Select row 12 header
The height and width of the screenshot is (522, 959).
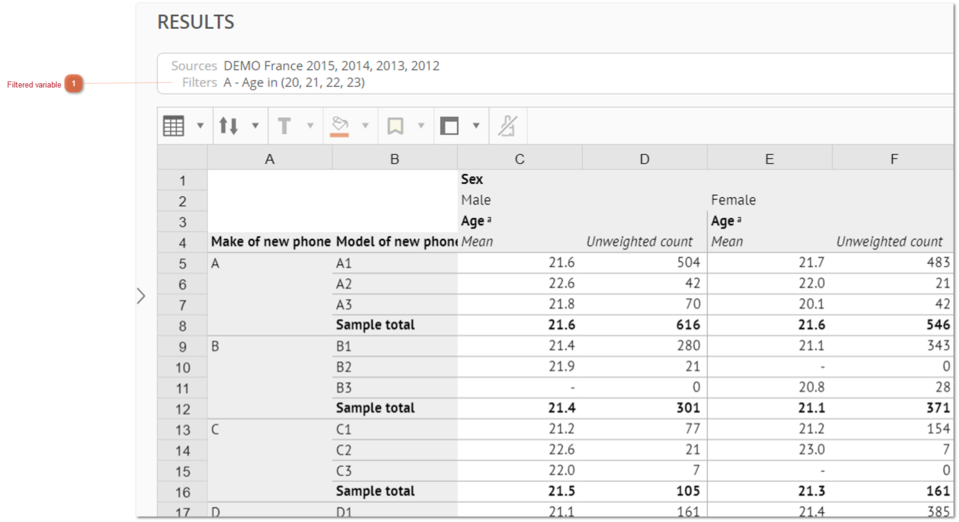point(182,409)
